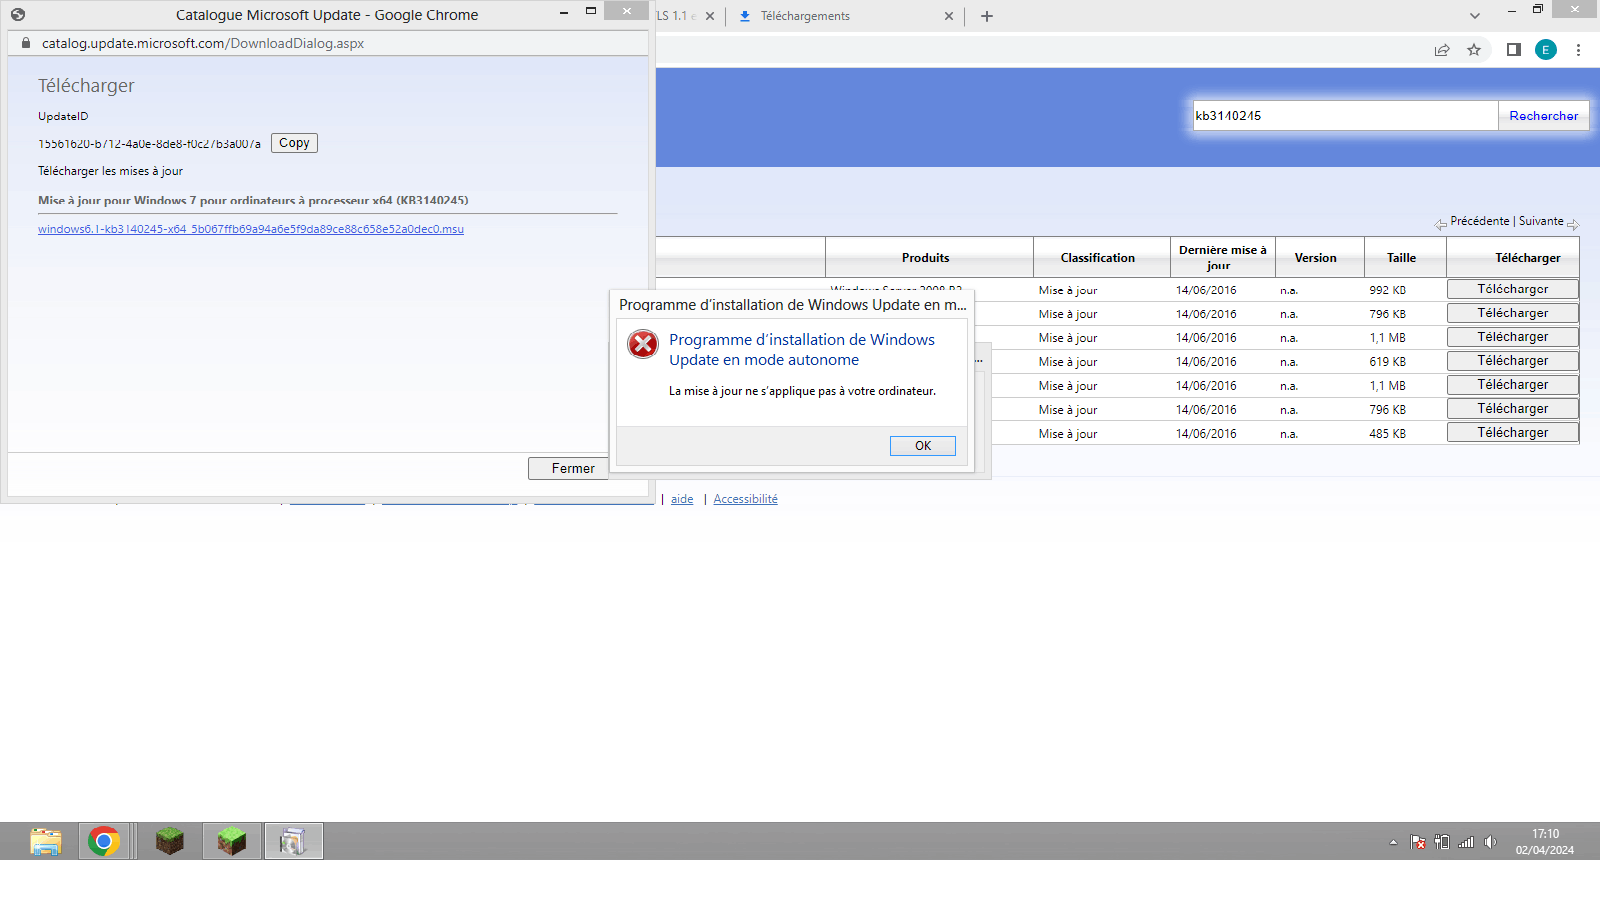Image resolution: width=1600 pixels, height=900 pixels.
Task: Go to the Suivante page link
Action: tap(1541, 221)
